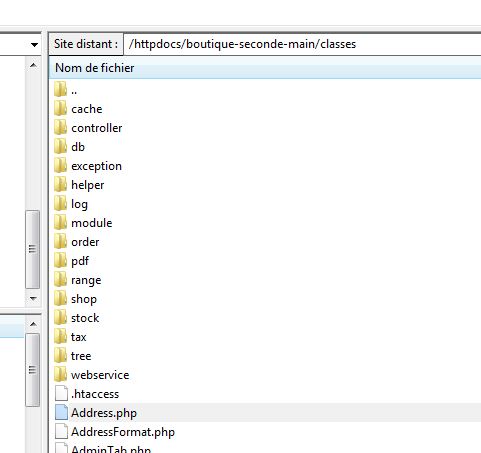Screen dimensions: 481x453
Task: Open the cache folder icon
Action: click(61, 109)
